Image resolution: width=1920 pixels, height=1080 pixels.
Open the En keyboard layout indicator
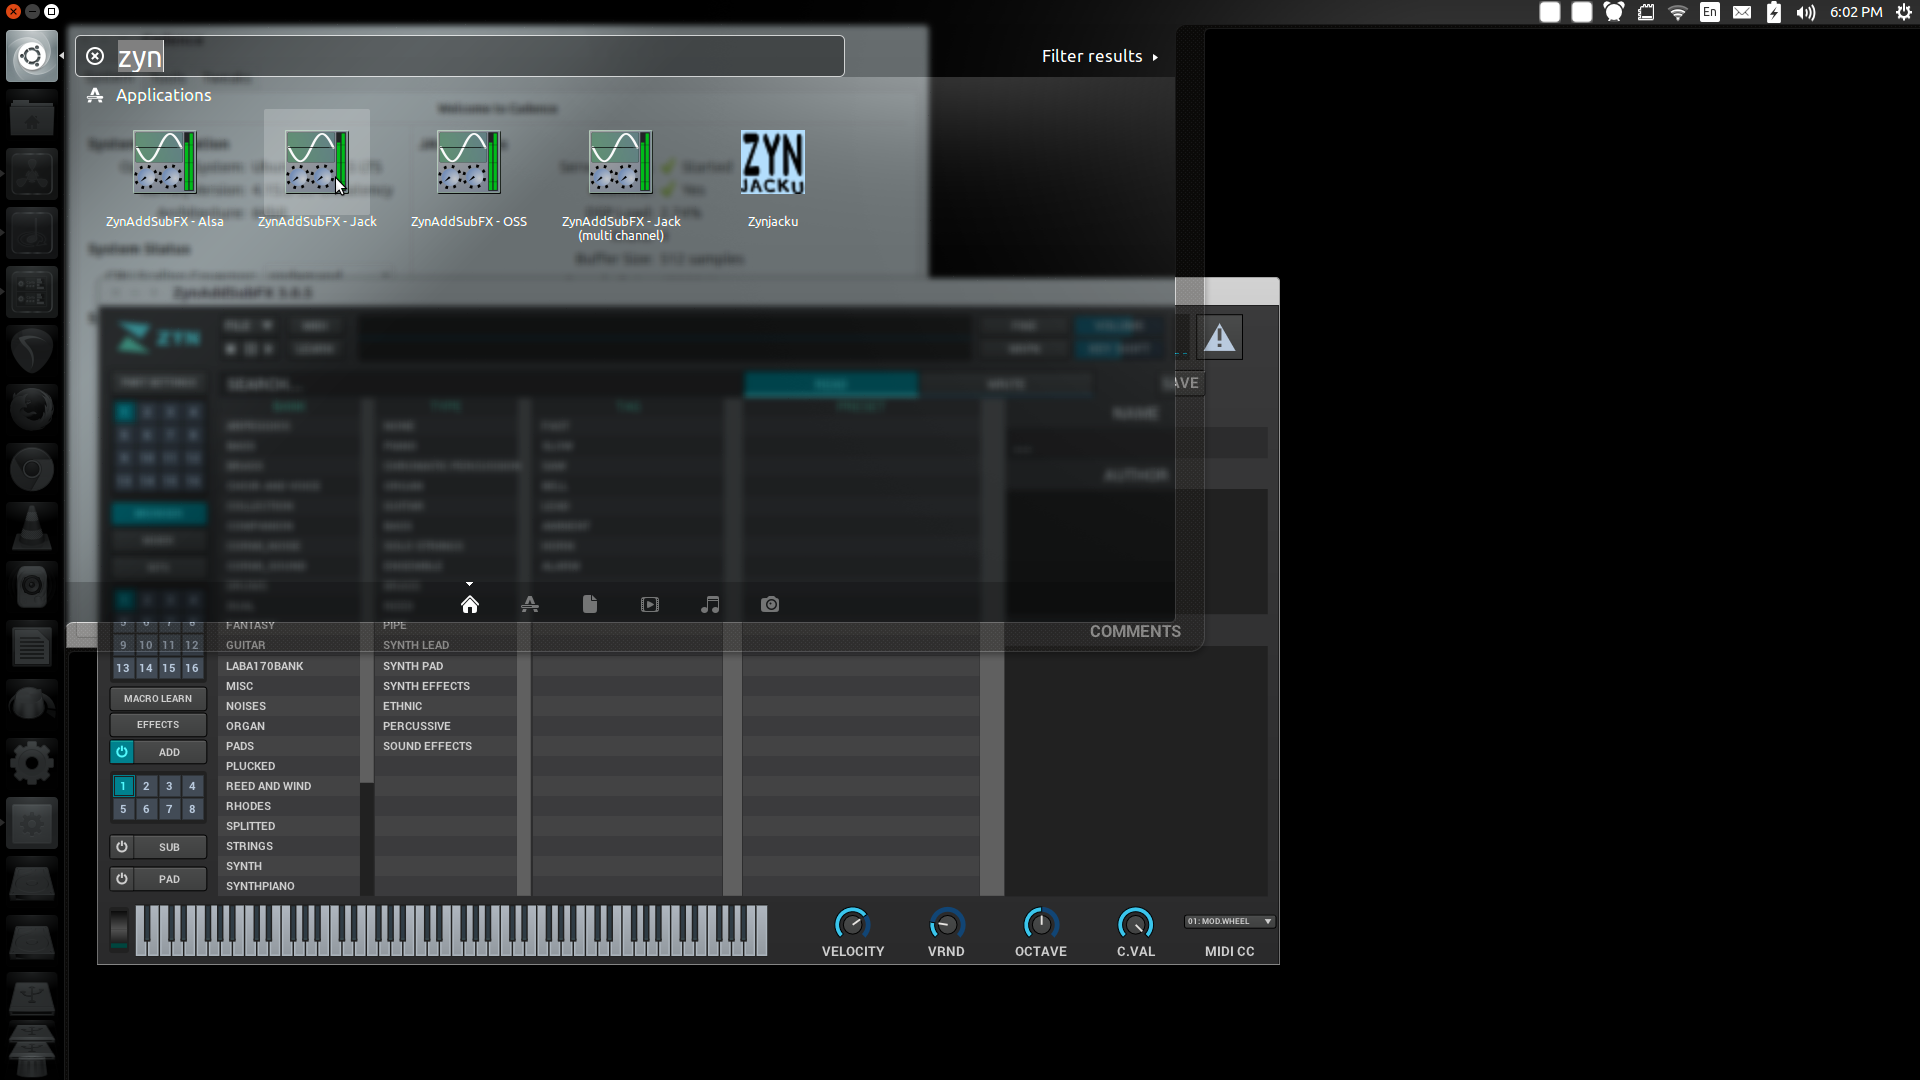click(x=1710, y=12)
